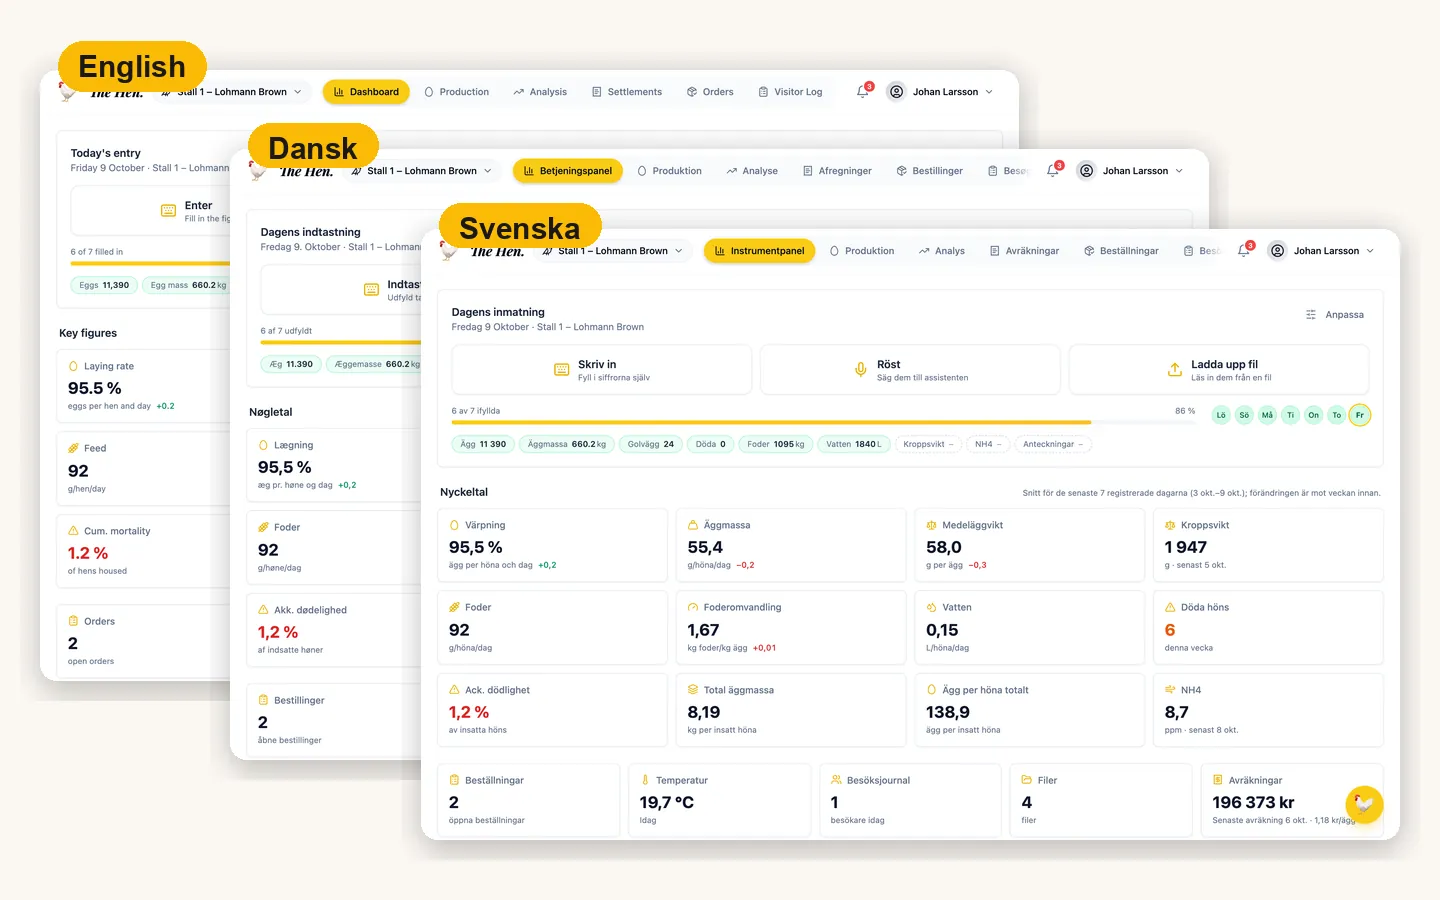Open Besöksjournal card
This screenshot has width=1440, height=900.
pyautogui.click(x=910, y=800)
